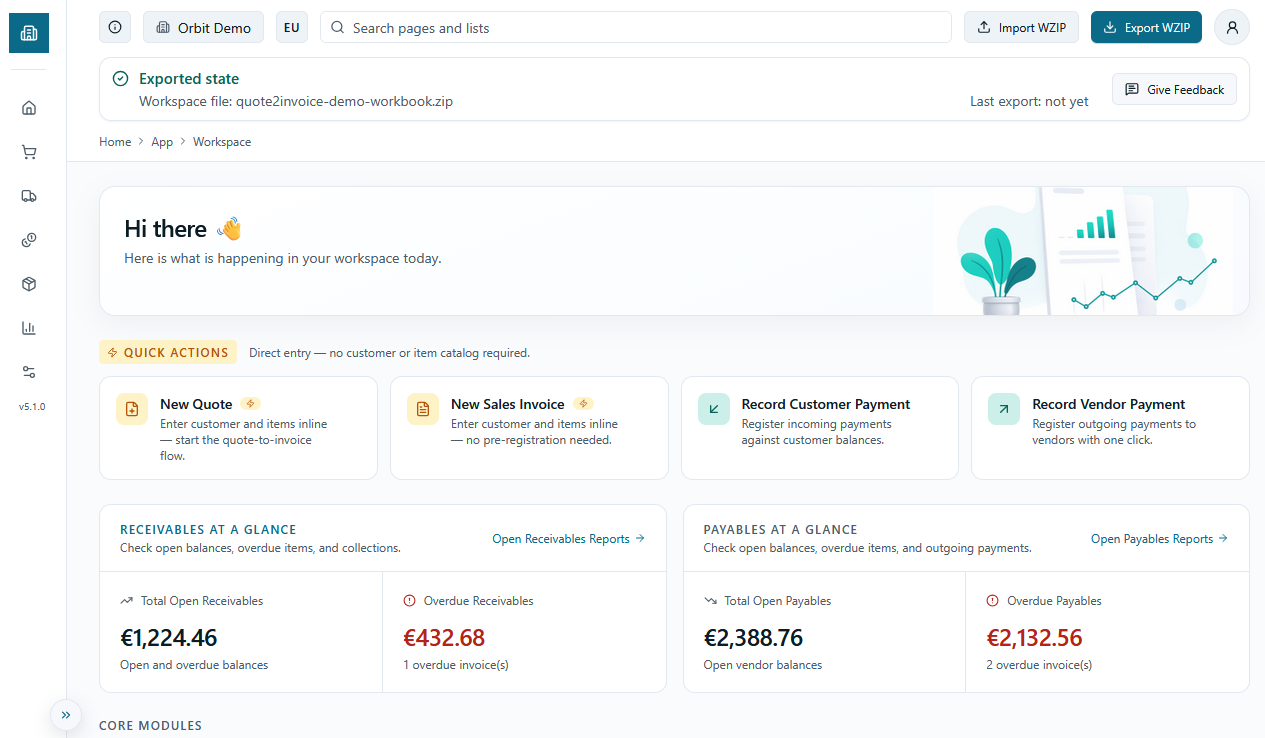Click the clock icon in the left sidebar
Viewport: 1265px width, 738px height.
pyautogui.click(x=29, y=240)
